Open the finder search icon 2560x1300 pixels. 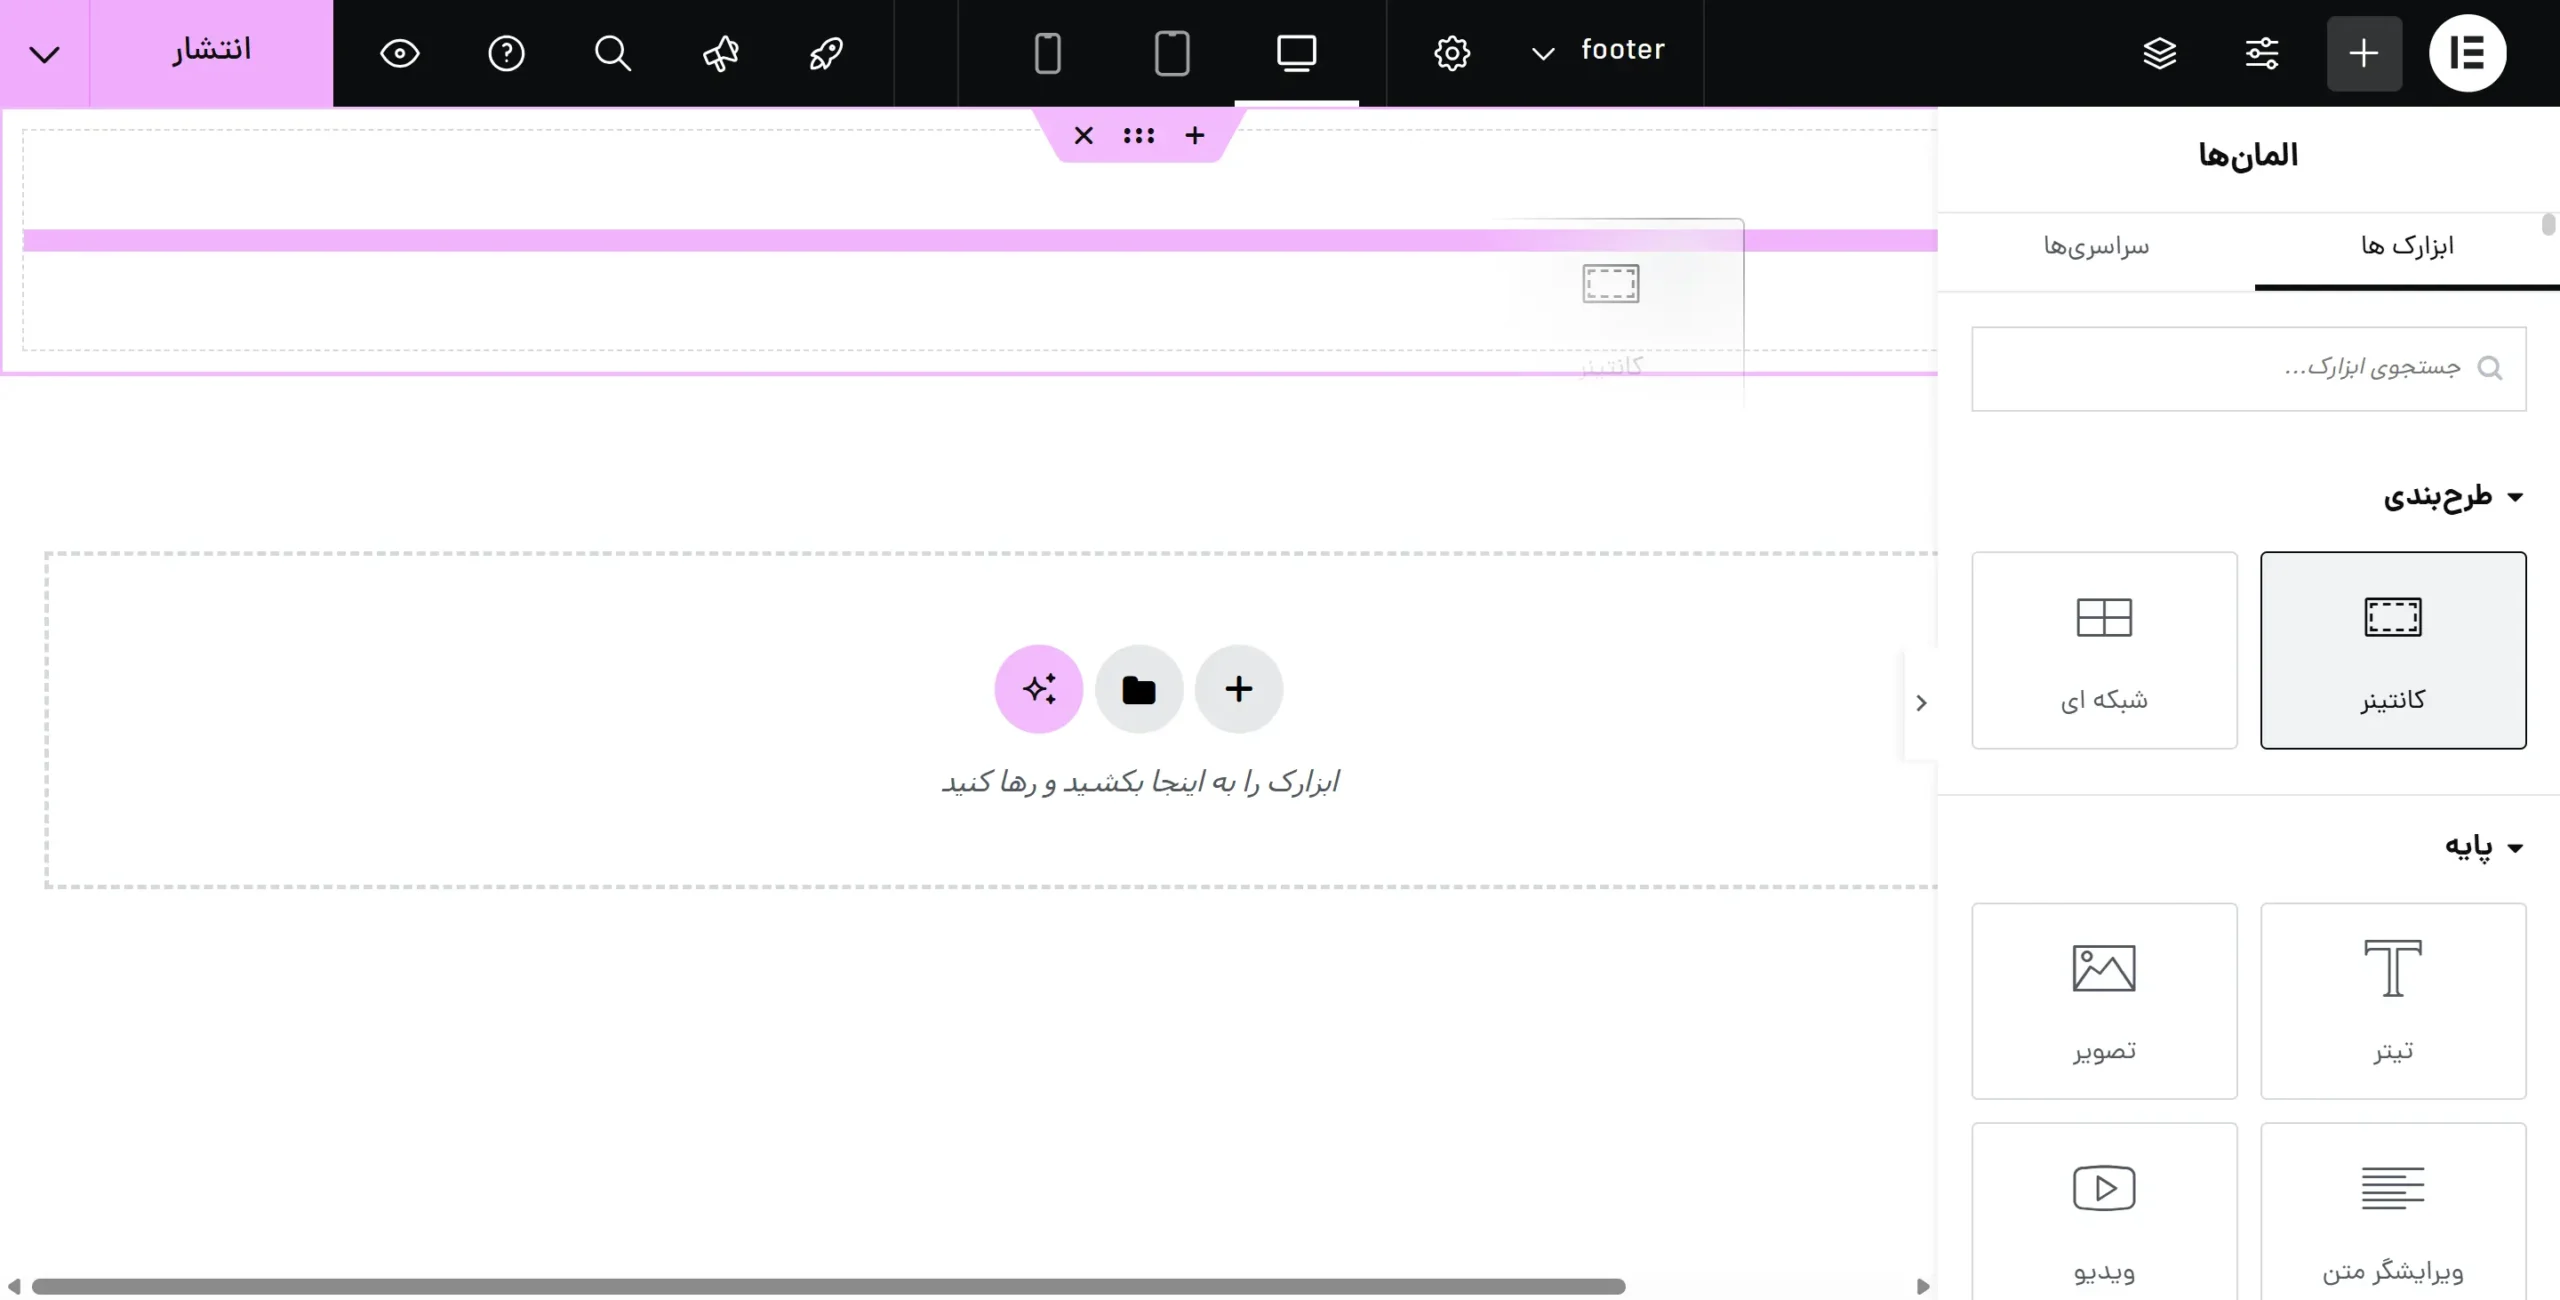click(613, 53)
